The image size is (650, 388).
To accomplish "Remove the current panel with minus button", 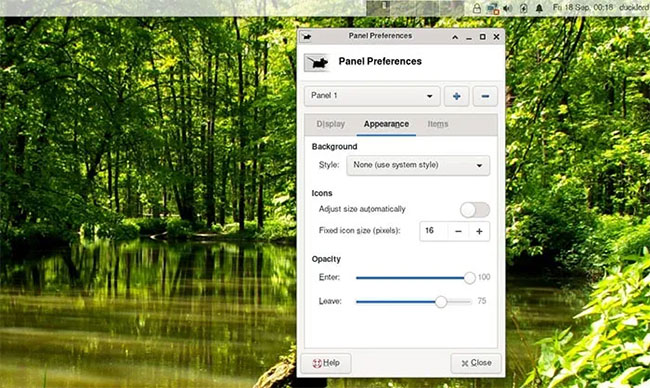I will point(485,96).
